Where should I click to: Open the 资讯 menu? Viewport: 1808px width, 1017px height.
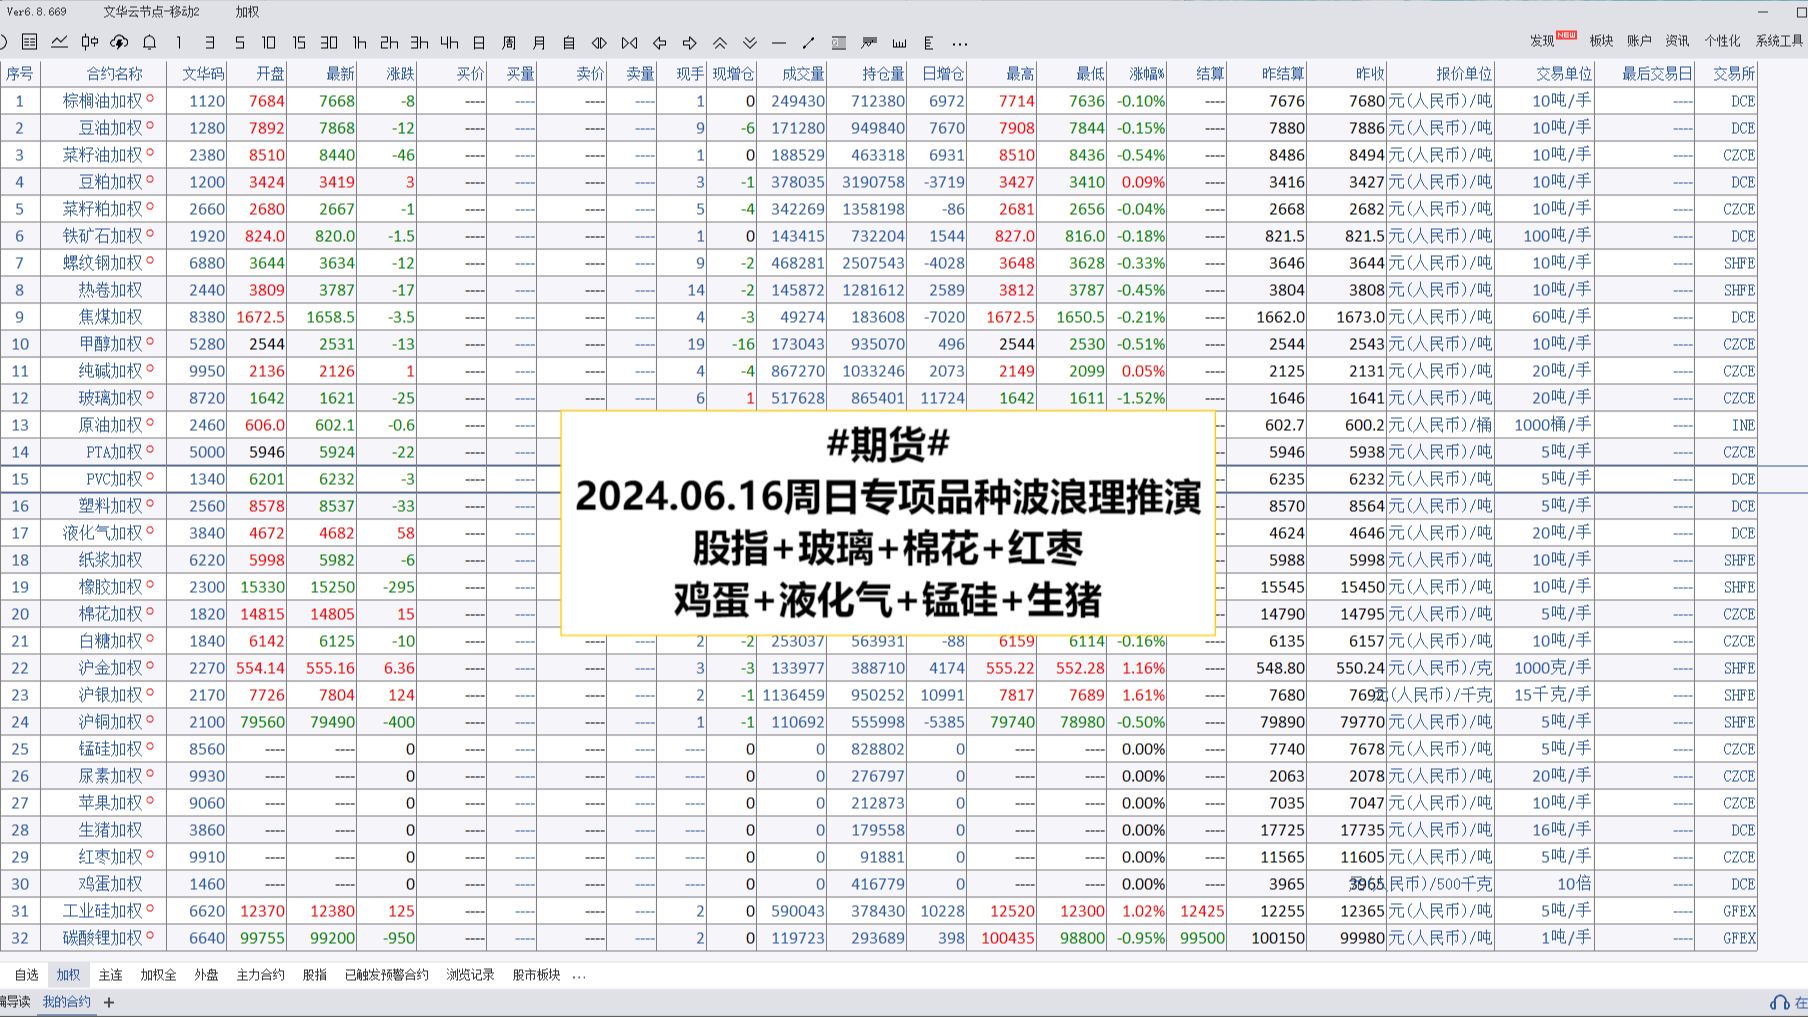[x=1677, y=41]
